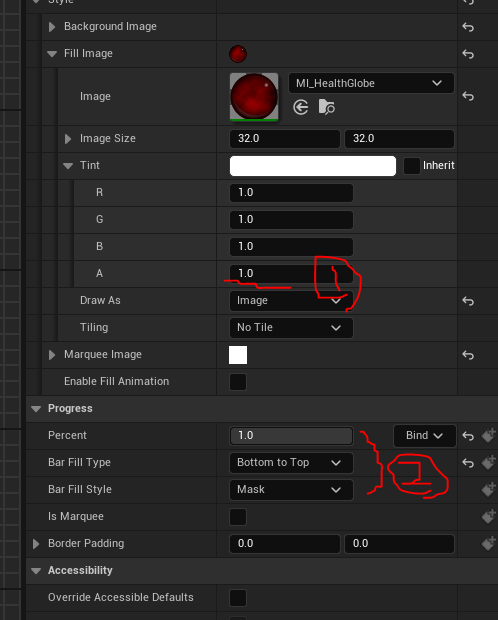Screen dimensions: 498x620
Task: Click the MI_HealthGlobe image thumbnail
Action: point(254,96)
